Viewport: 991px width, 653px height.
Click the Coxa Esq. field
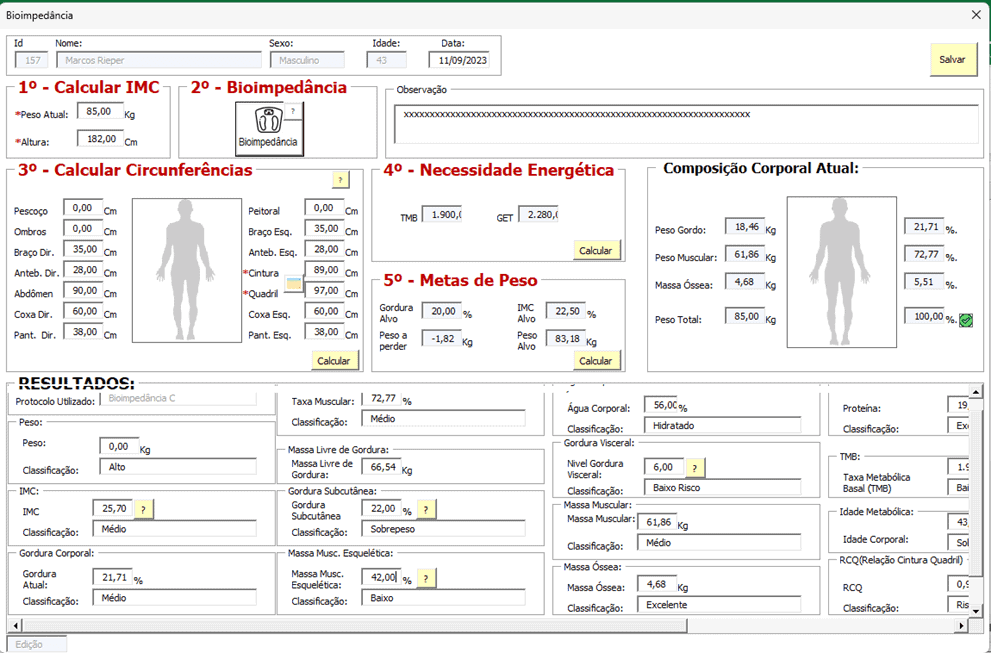tap(324, 311)
